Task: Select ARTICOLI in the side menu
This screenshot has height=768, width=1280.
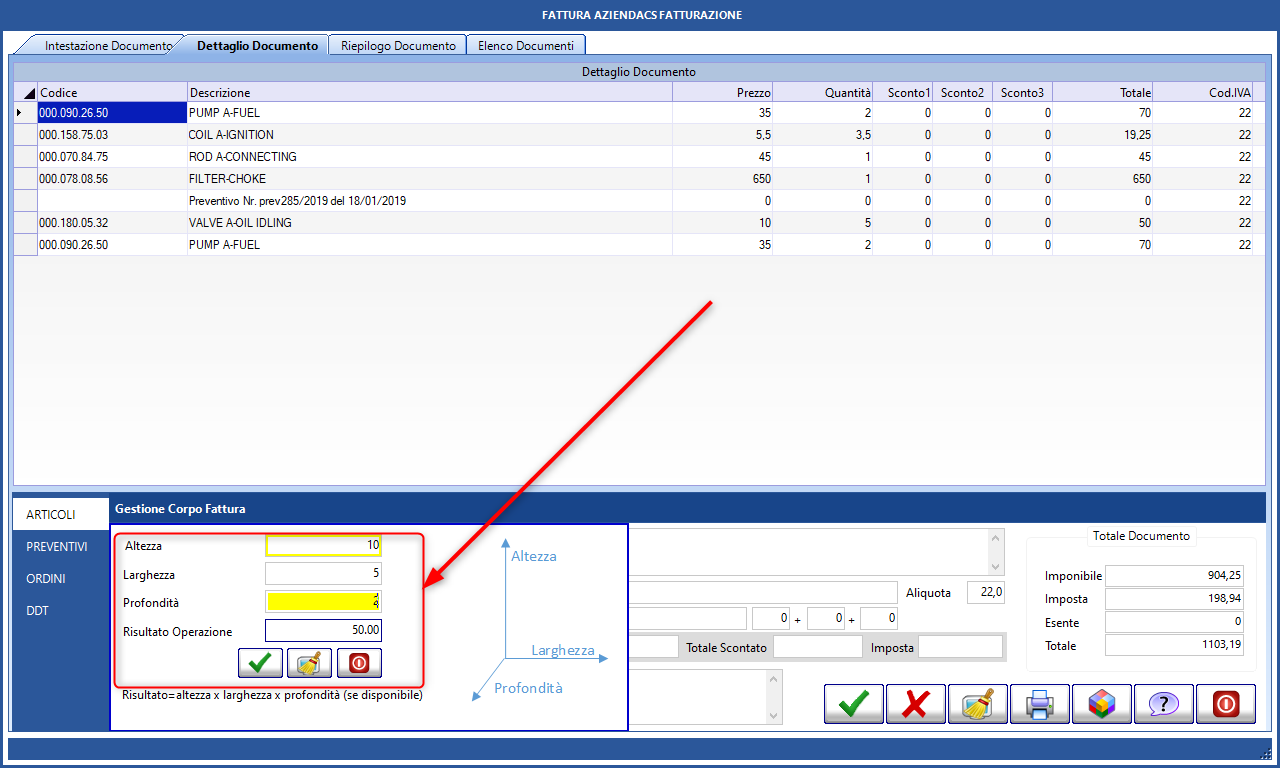Action: tap(60, 514)
